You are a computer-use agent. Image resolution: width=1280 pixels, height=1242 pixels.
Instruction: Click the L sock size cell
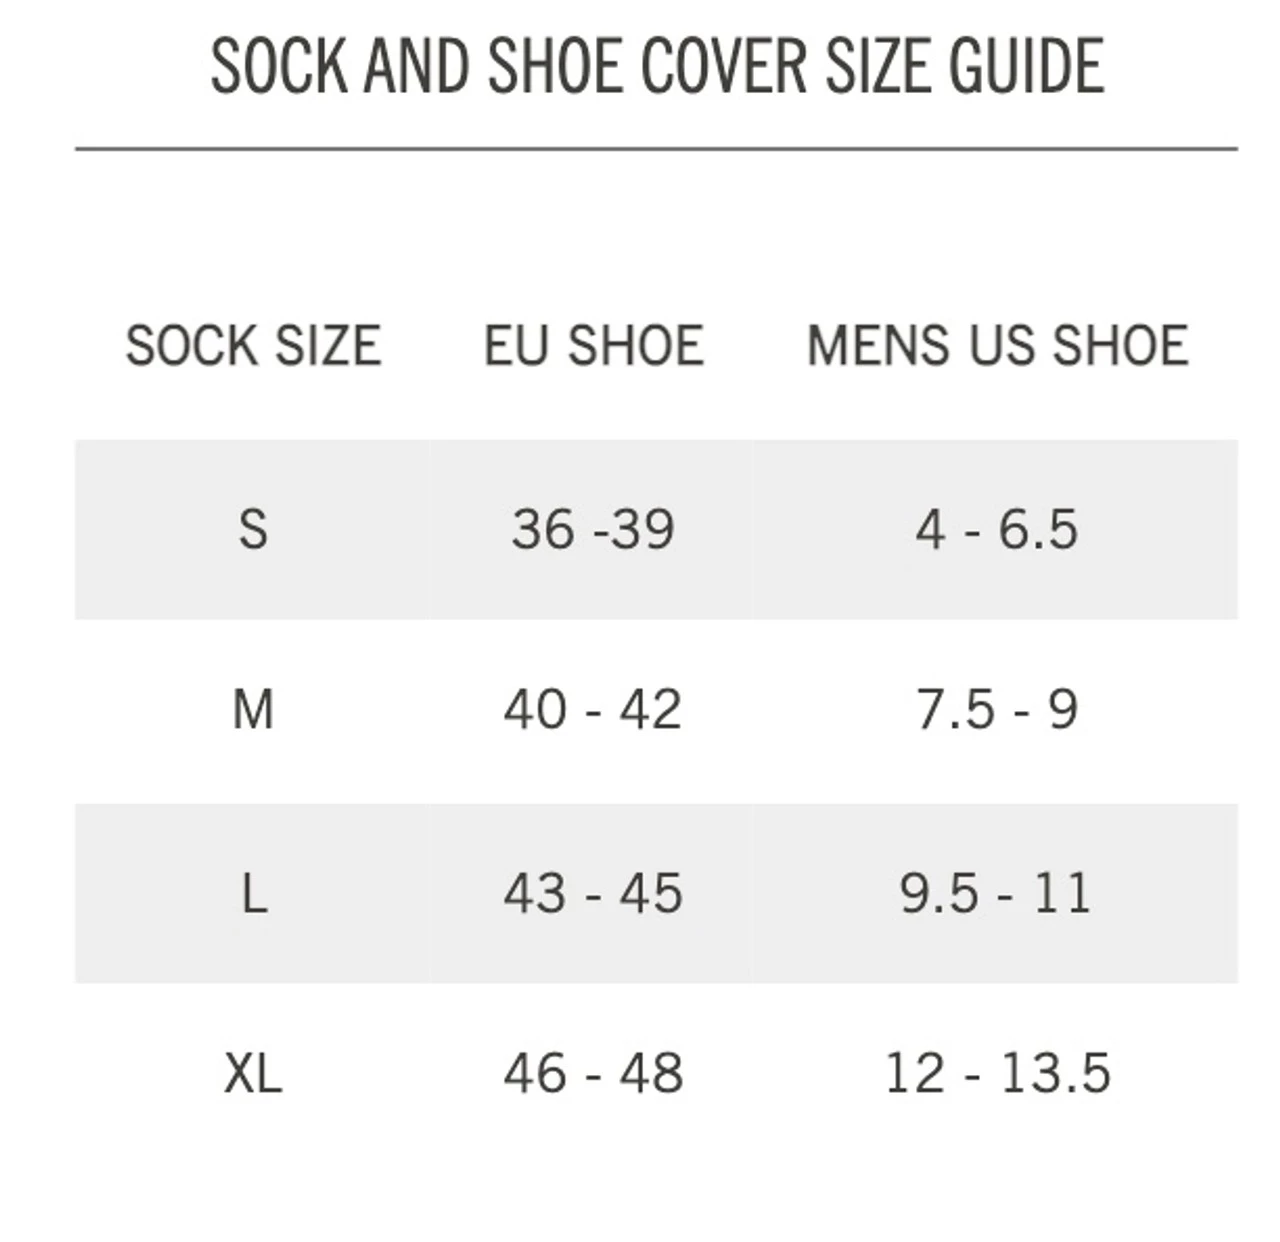click(254, 893)
